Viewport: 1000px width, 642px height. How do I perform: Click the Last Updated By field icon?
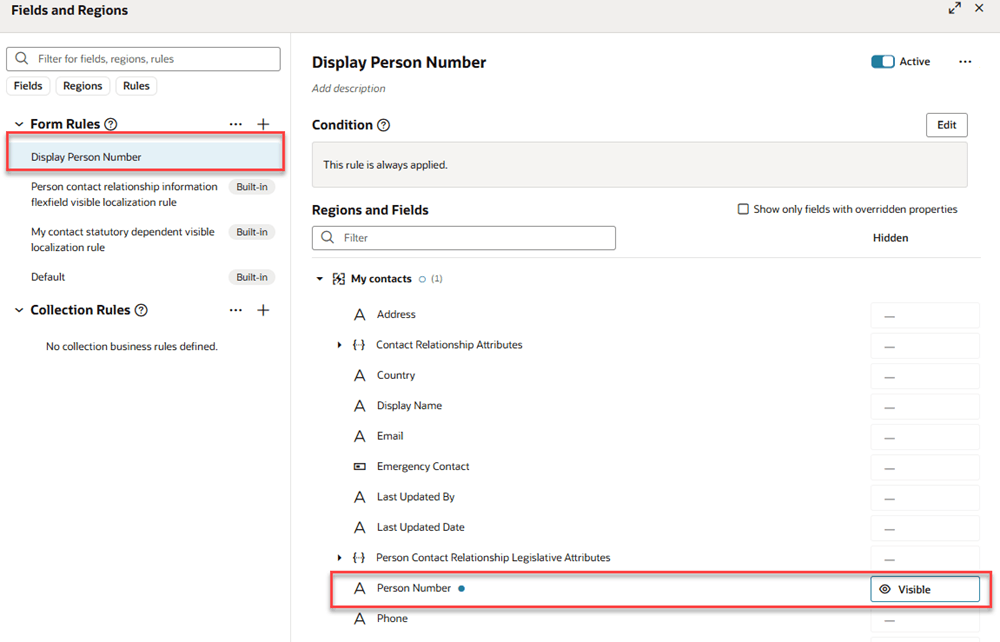click(x=360, y=497)
